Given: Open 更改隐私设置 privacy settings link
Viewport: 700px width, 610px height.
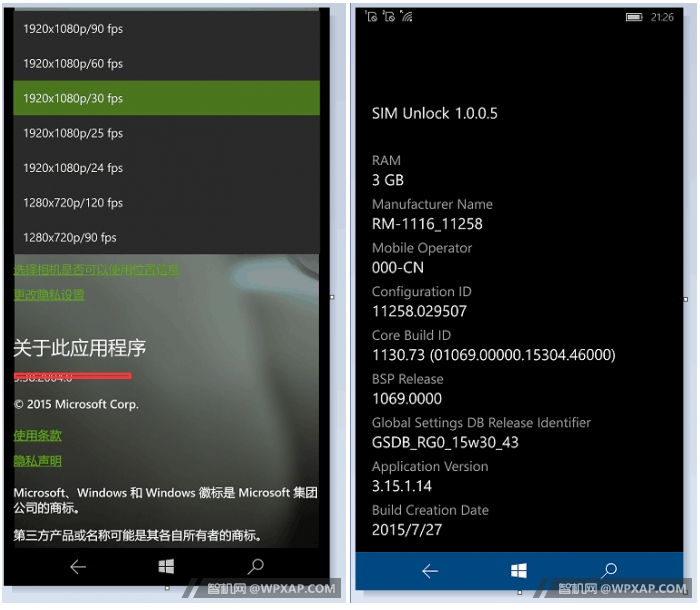Looking at the screenshot, I should (49, 295).
